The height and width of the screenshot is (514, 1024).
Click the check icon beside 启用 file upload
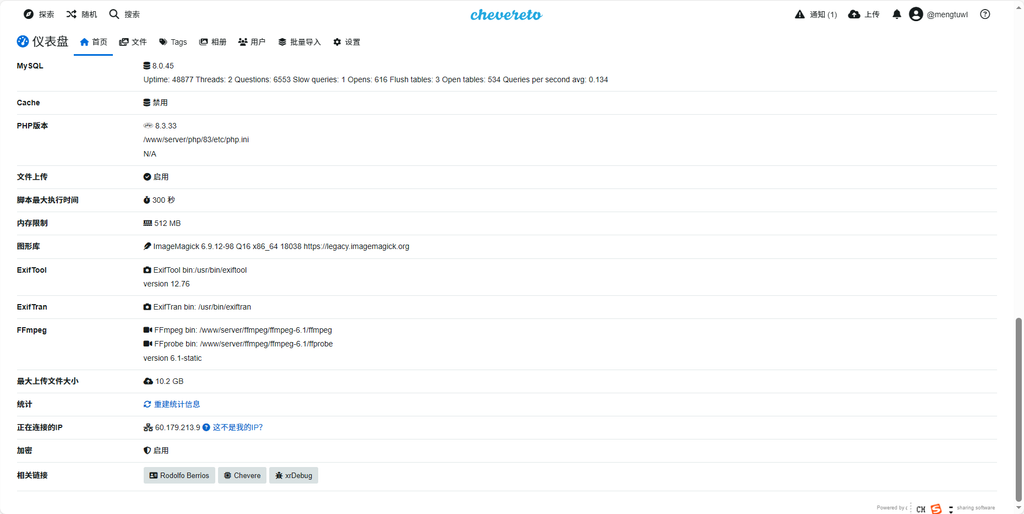coord(147,177)
